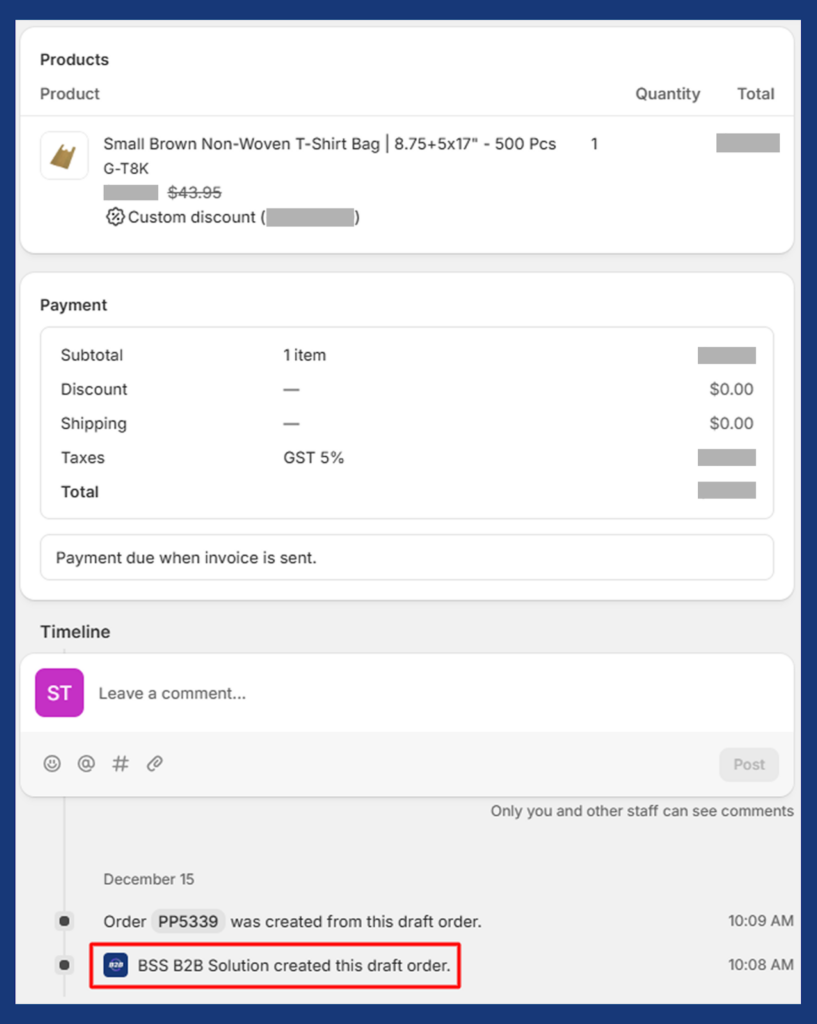Click the struck-through $43.95 price
The width and height of the screenshot is (817, 1024).
click(195, 193)
